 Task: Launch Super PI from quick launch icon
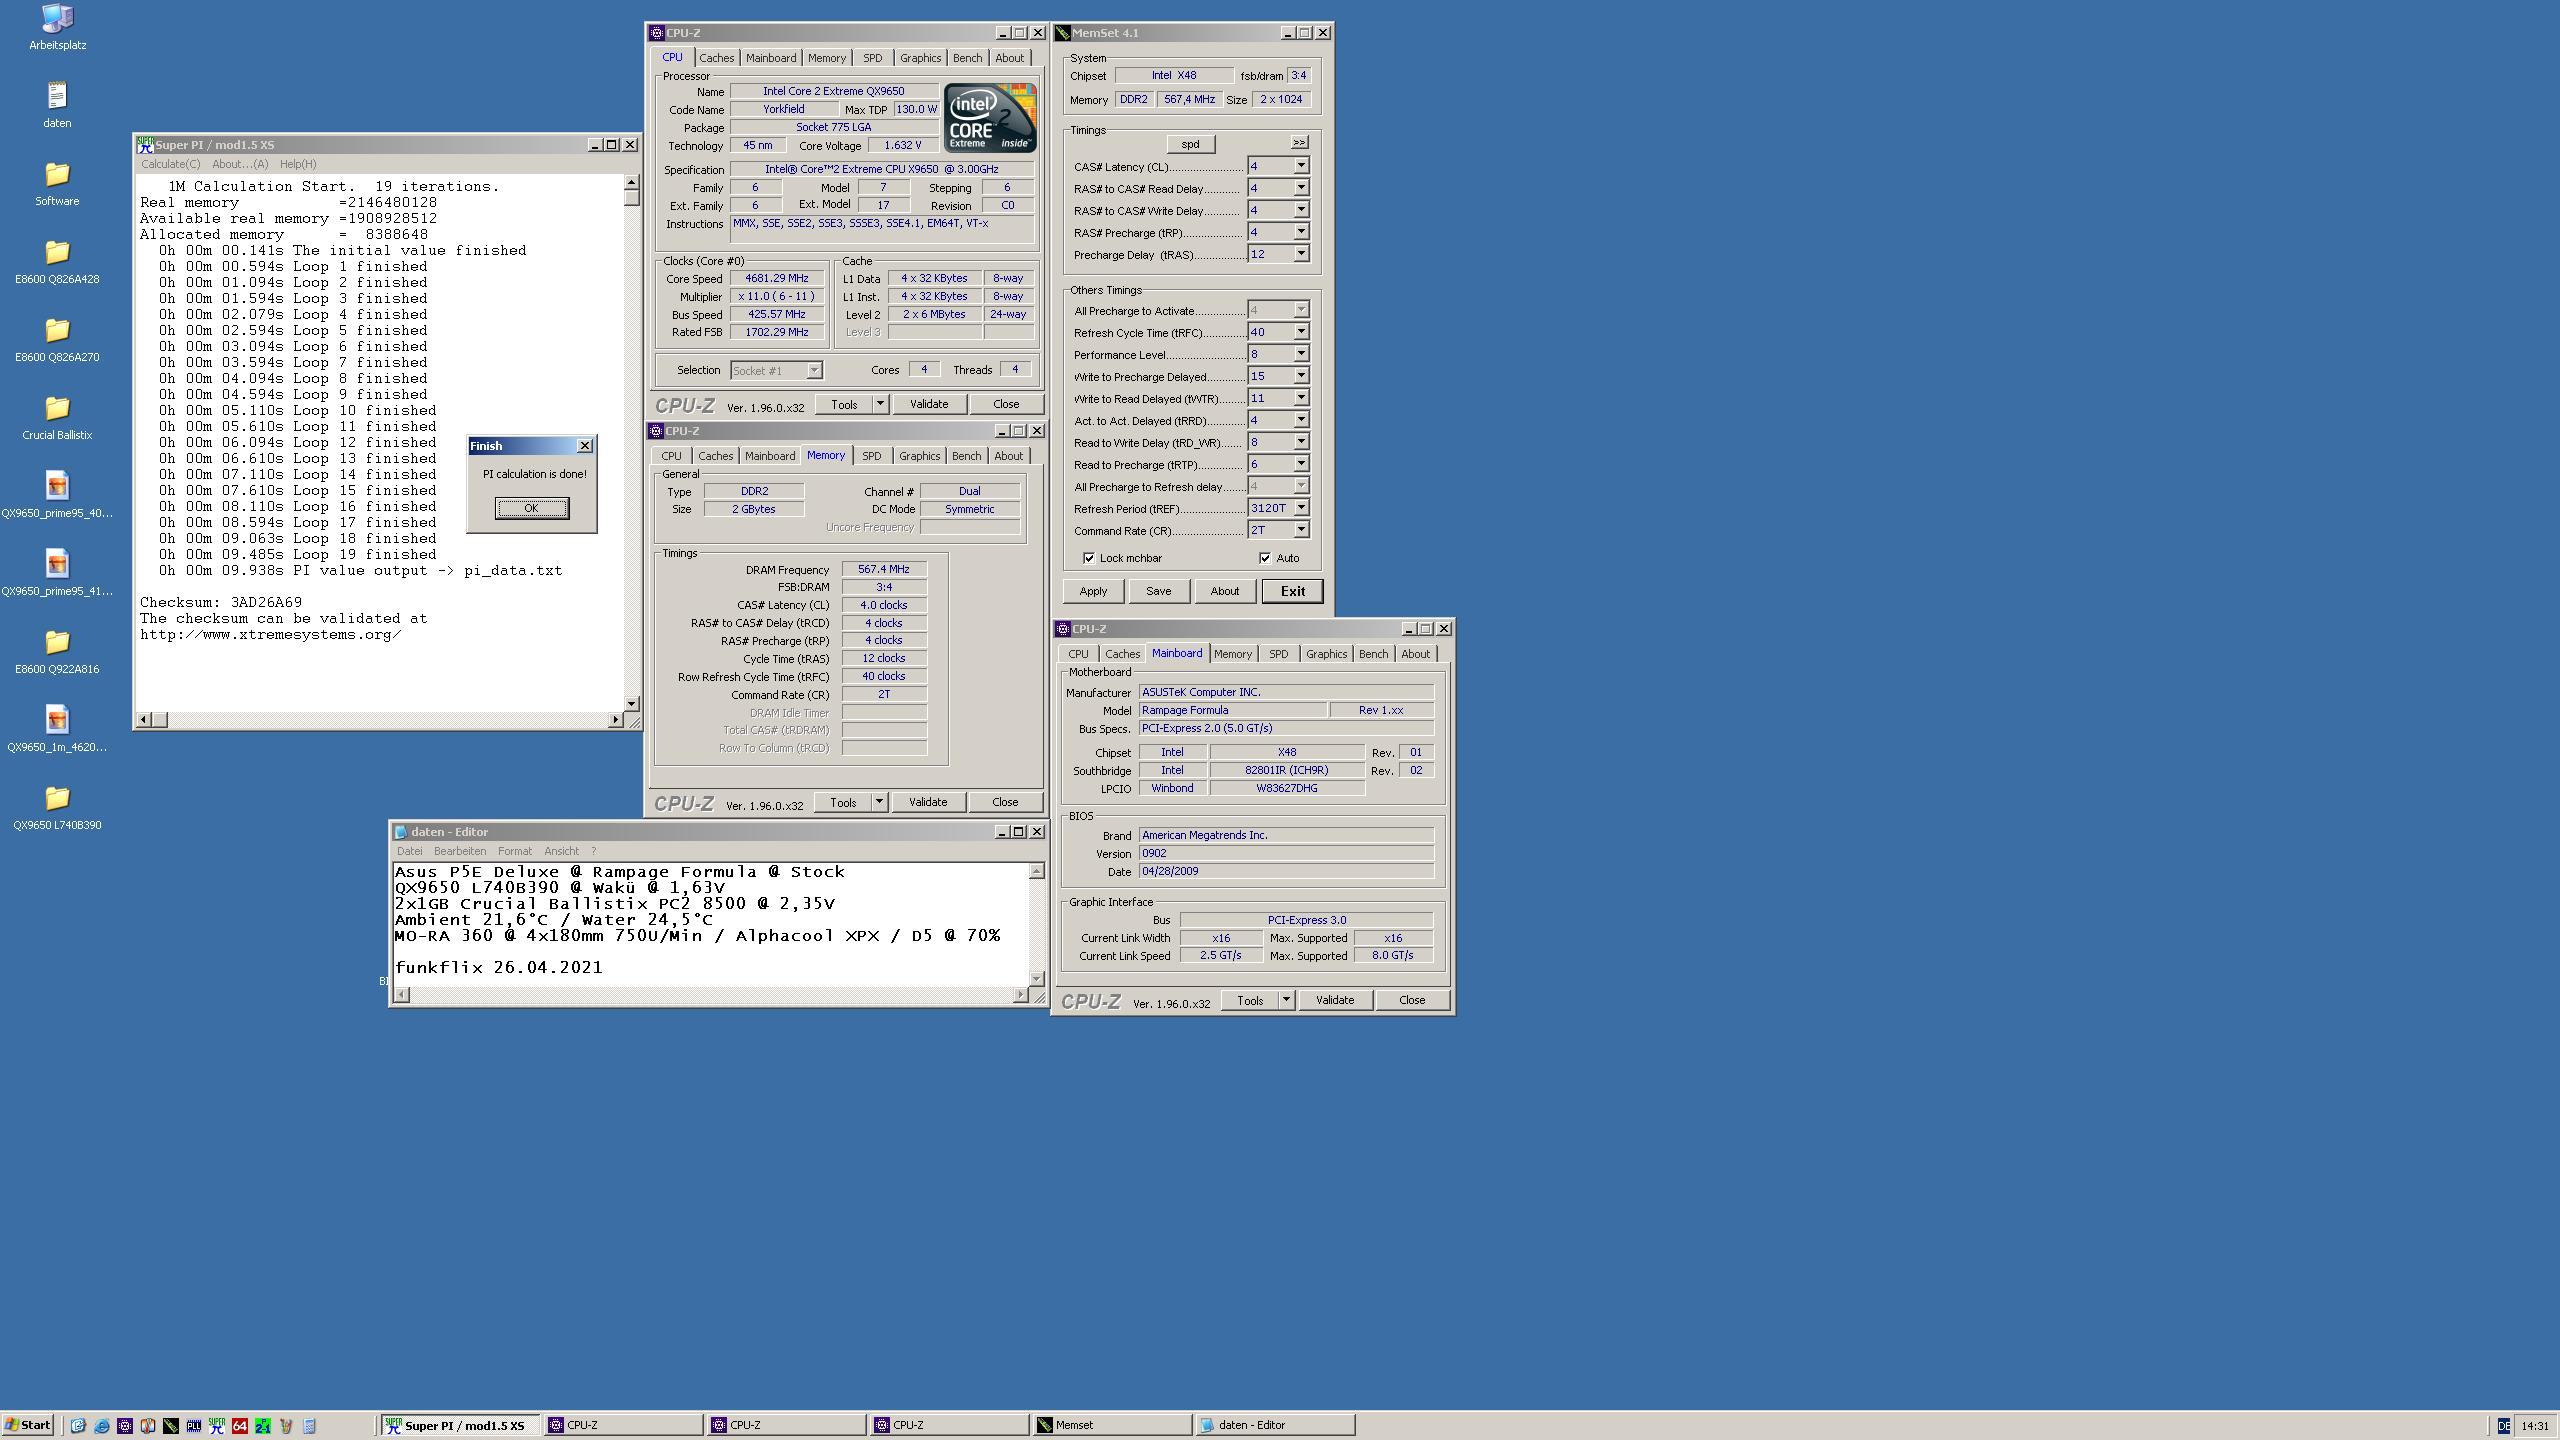point(216,1426)
